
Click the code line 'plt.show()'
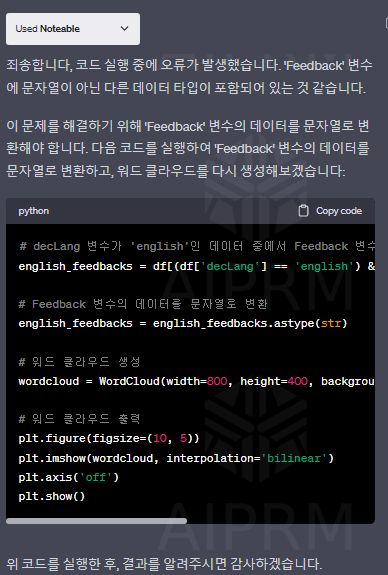tap(52, 496)
